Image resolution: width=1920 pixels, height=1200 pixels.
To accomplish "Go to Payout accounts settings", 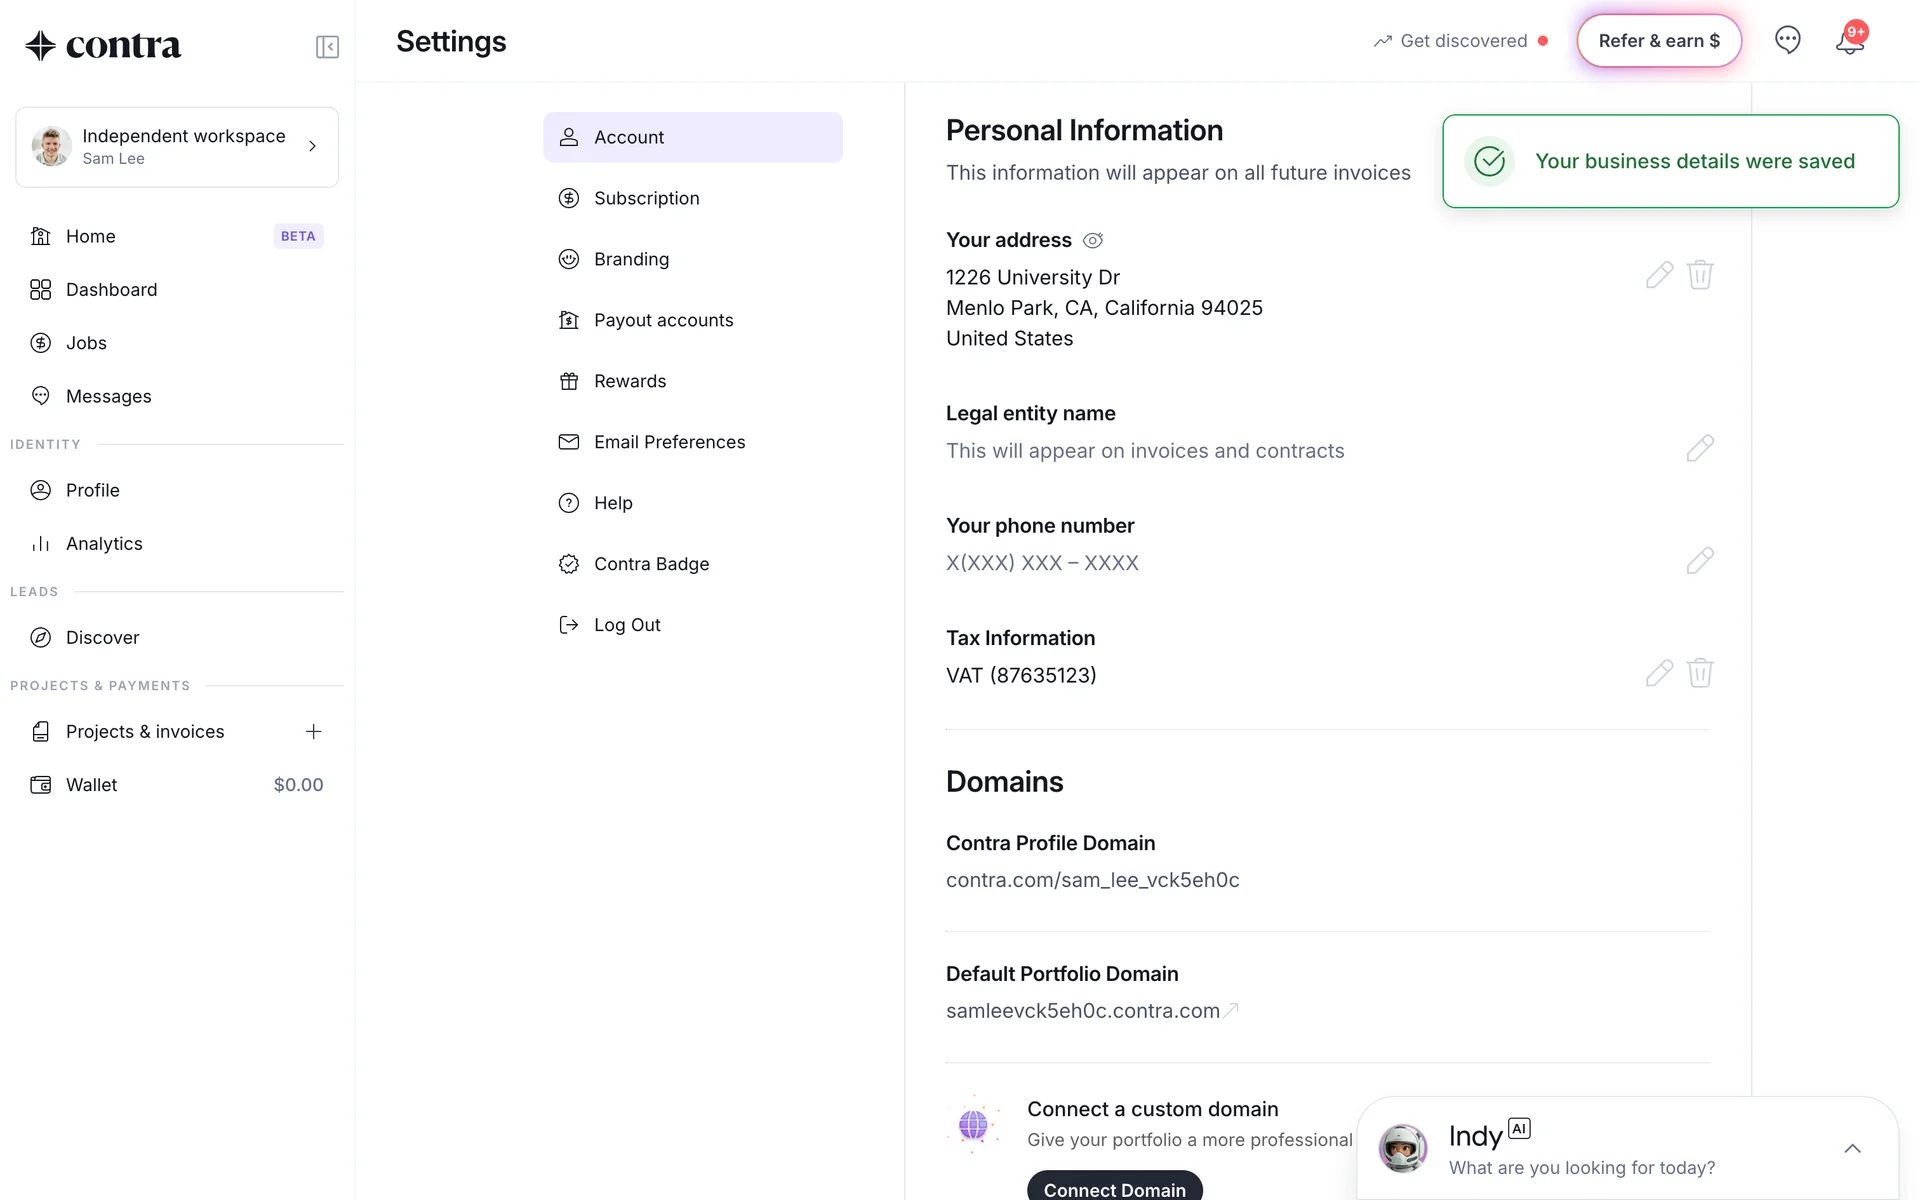I will coord(663,320).
